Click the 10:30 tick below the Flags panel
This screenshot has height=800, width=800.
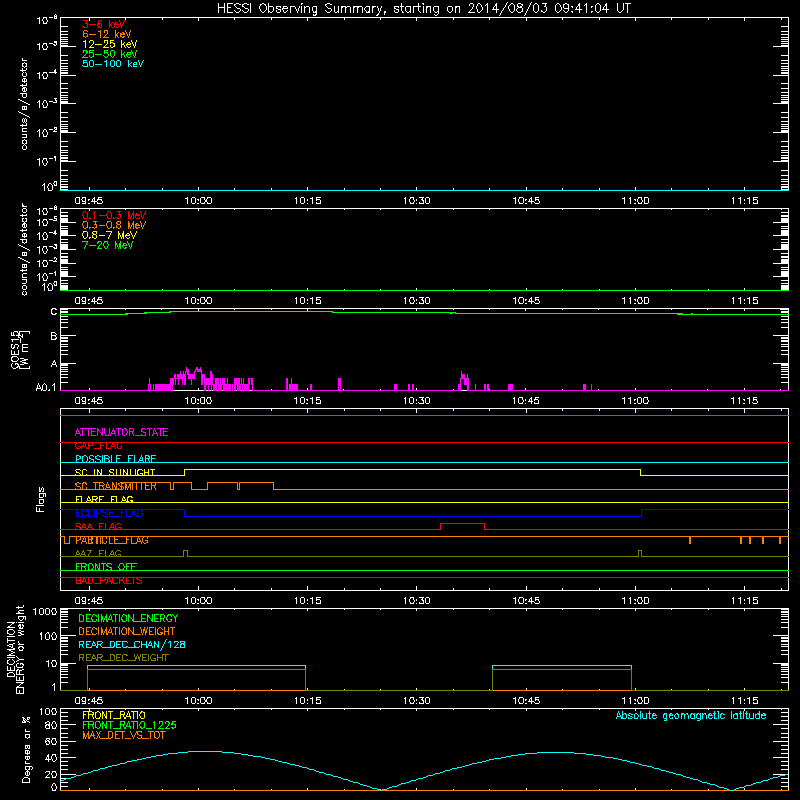pos(417,601)
